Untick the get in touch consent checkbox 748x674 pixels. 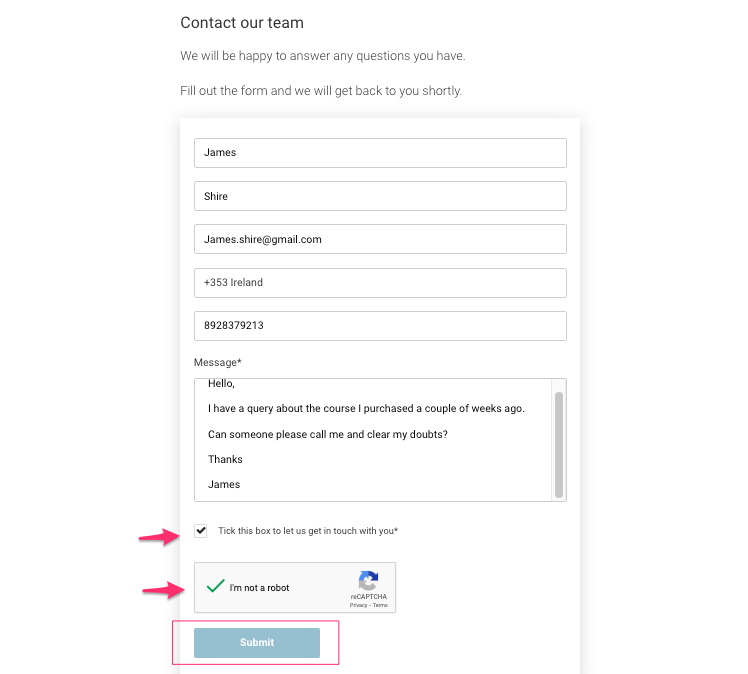201,531
